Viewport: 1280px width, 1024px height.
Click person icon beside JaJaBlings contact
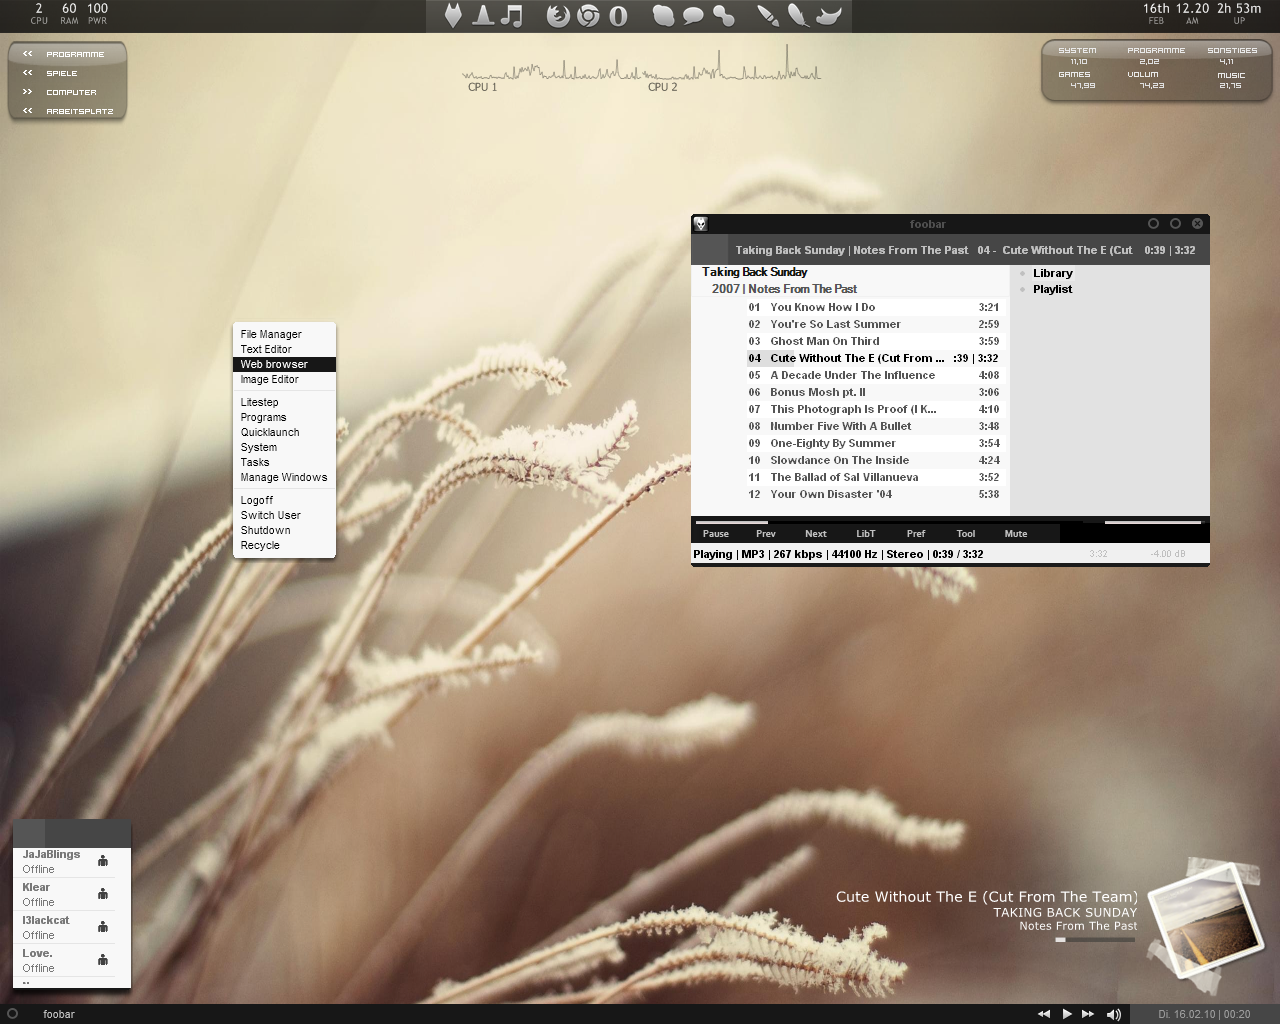pyautogui.click(x=103, y=860)
